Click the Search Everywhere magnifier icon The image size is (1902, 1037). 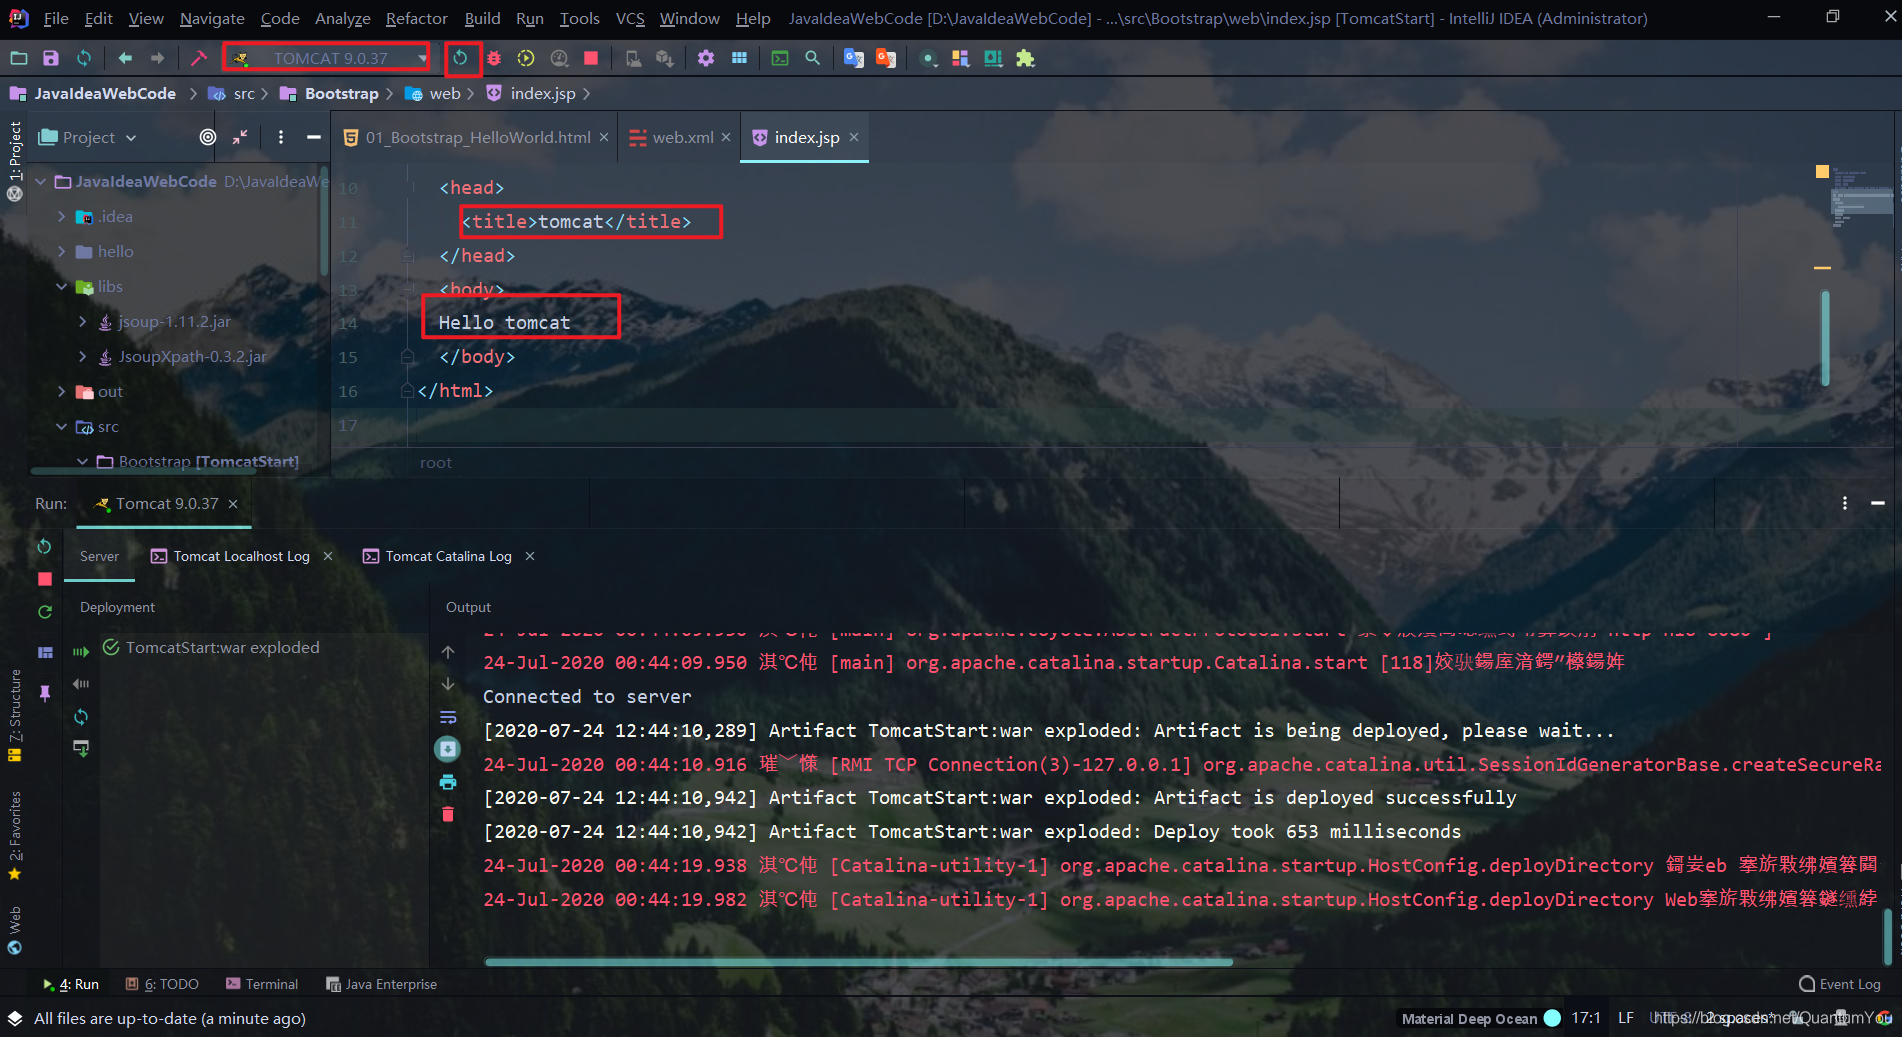(x=812, y=58)
